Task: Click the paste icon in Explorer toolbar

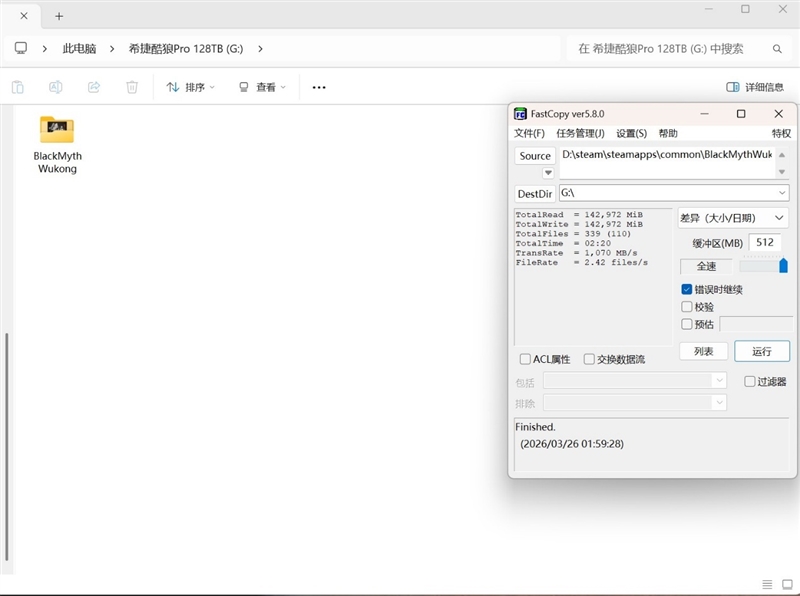Action: coord(17,88)
